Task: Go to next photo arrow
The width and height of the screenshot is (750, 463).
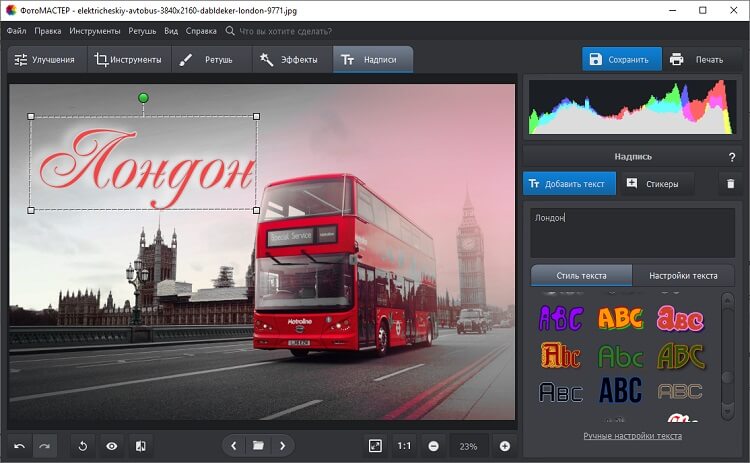Action: 283,445
